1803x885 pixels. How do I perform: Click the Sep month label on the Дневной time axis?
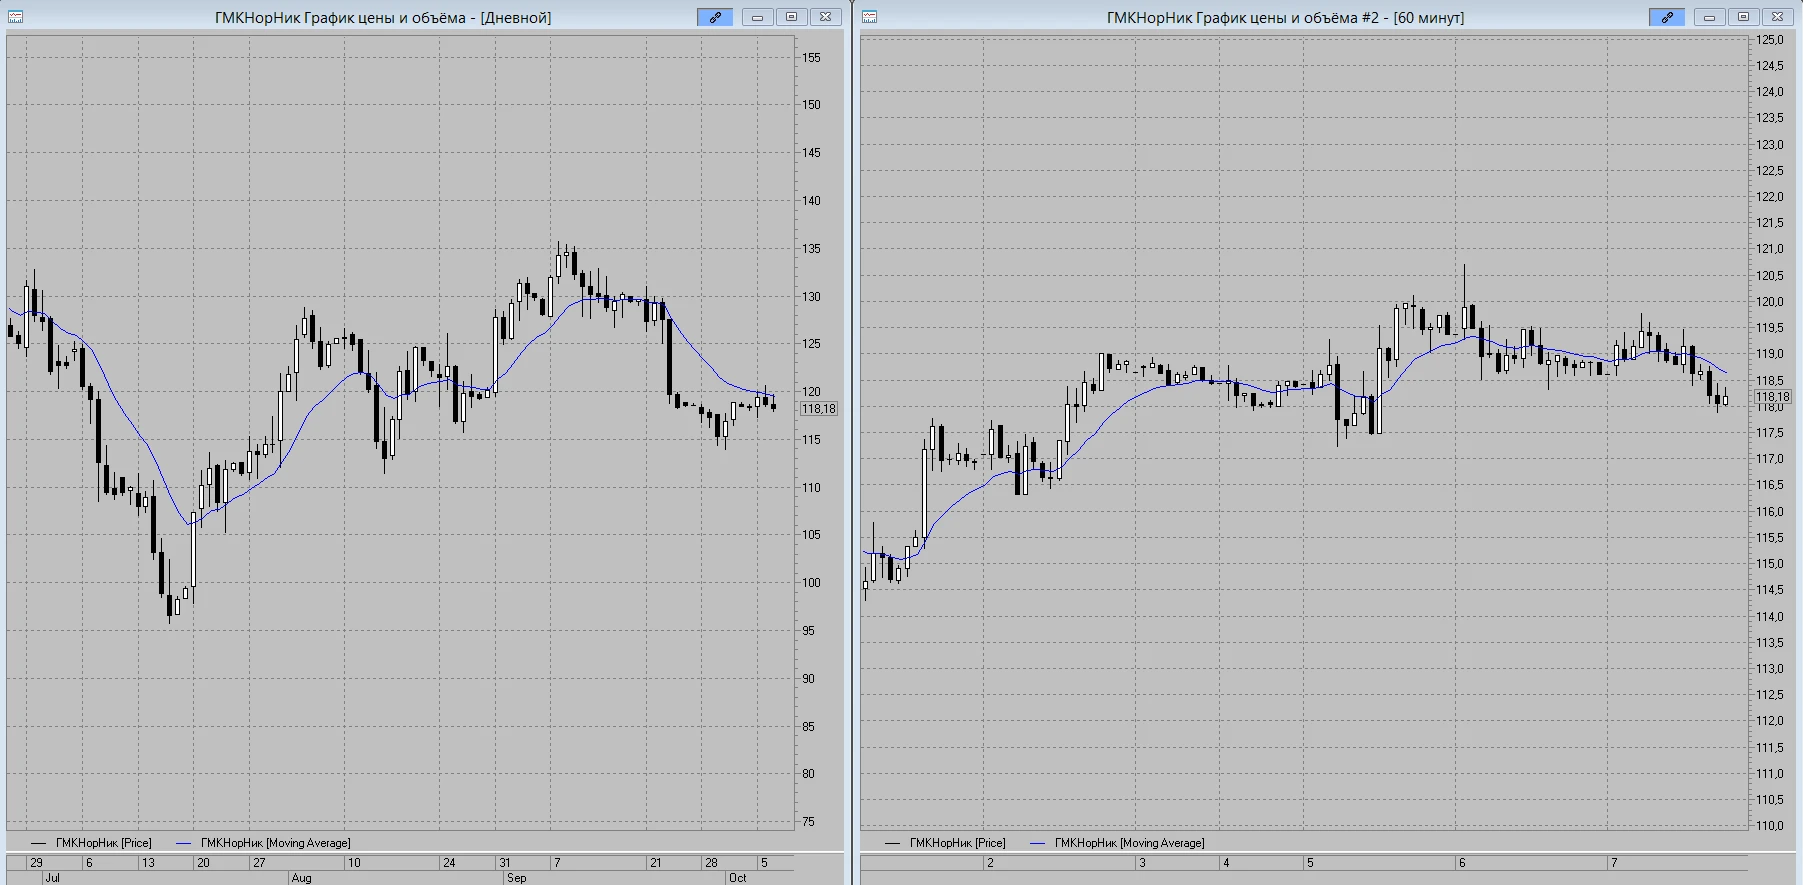[x=516, y=878]
